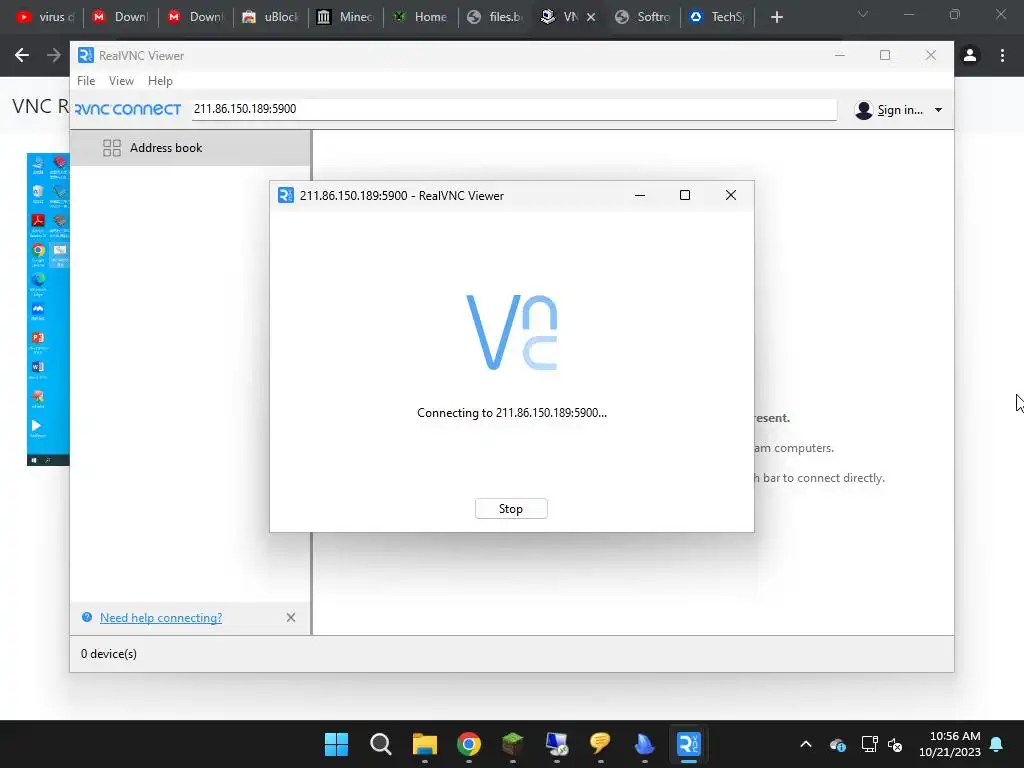The width and height of the screenshot is (1024, 768).
Task: Open the View menu in RealVNC Viewer
Action: 121,81
